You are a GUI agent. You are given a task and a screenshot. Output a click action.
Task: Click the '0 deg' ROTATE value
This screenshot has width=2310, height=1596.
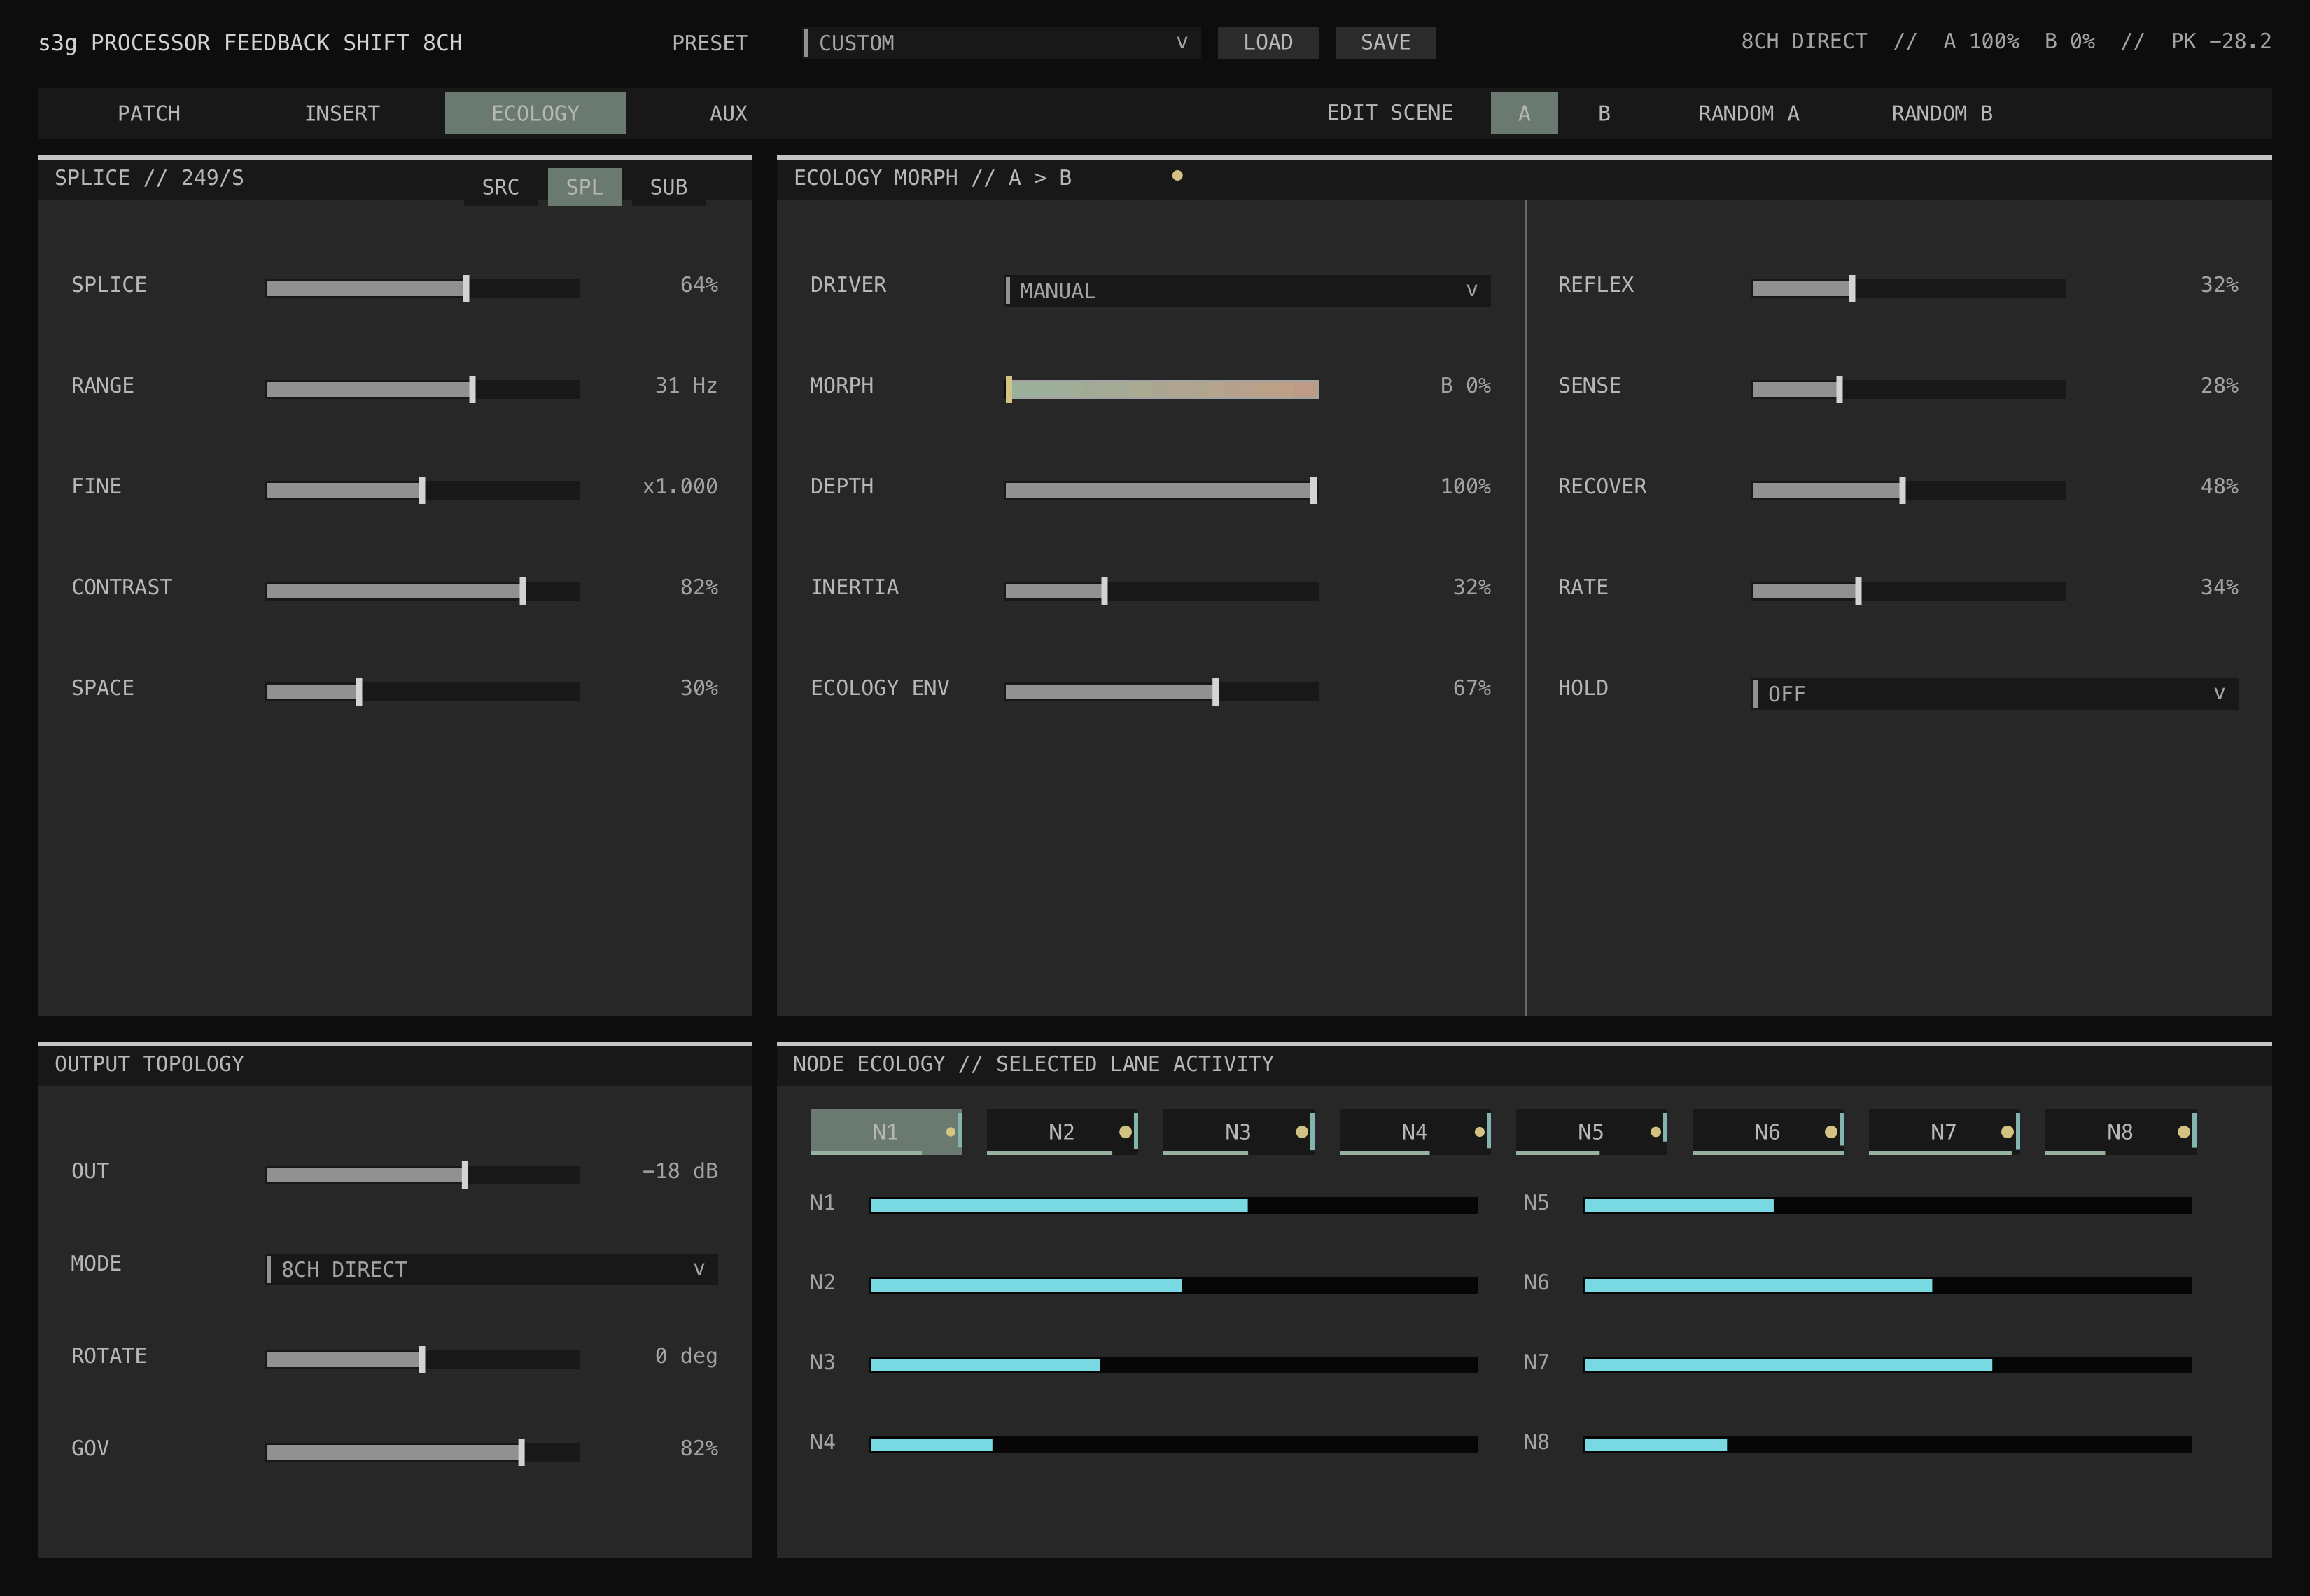685,1356
